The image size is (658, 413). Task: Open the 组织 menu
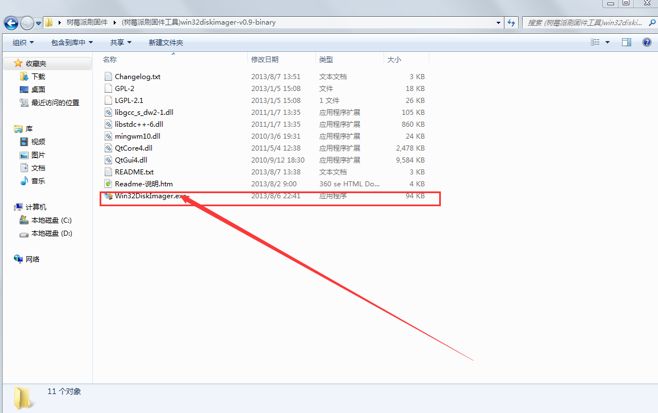coord(23,42)
